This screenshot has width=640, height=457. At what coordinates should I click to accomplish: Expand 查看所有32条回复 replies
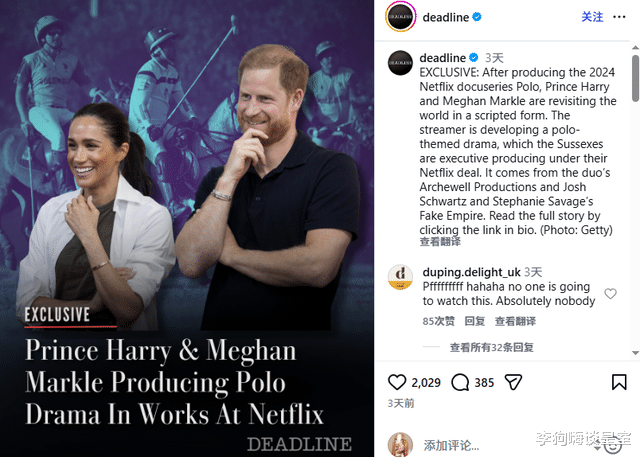tap(491, 347)
